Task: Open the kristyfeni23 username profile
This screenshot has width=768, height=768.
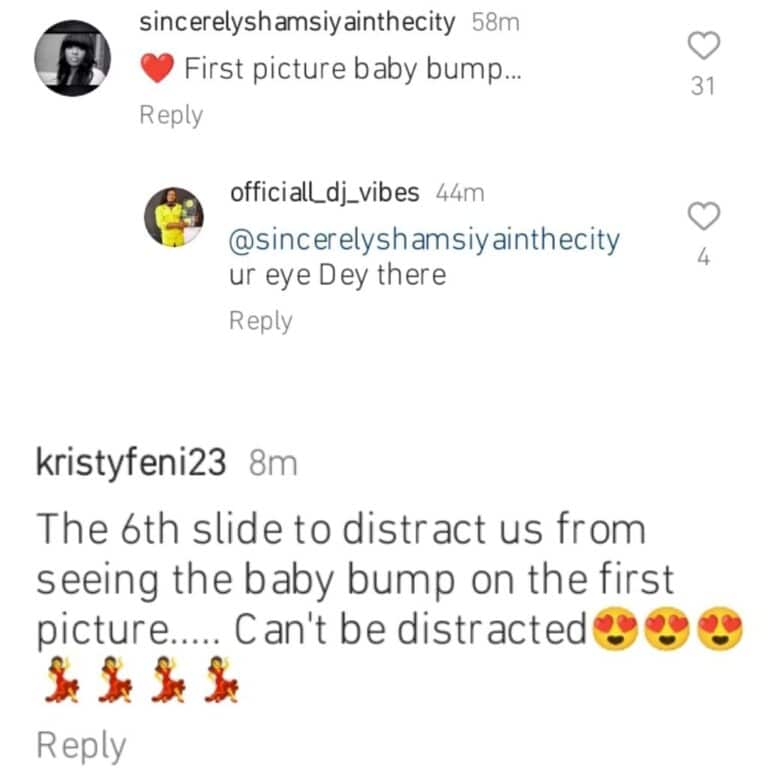Action: 131,464
